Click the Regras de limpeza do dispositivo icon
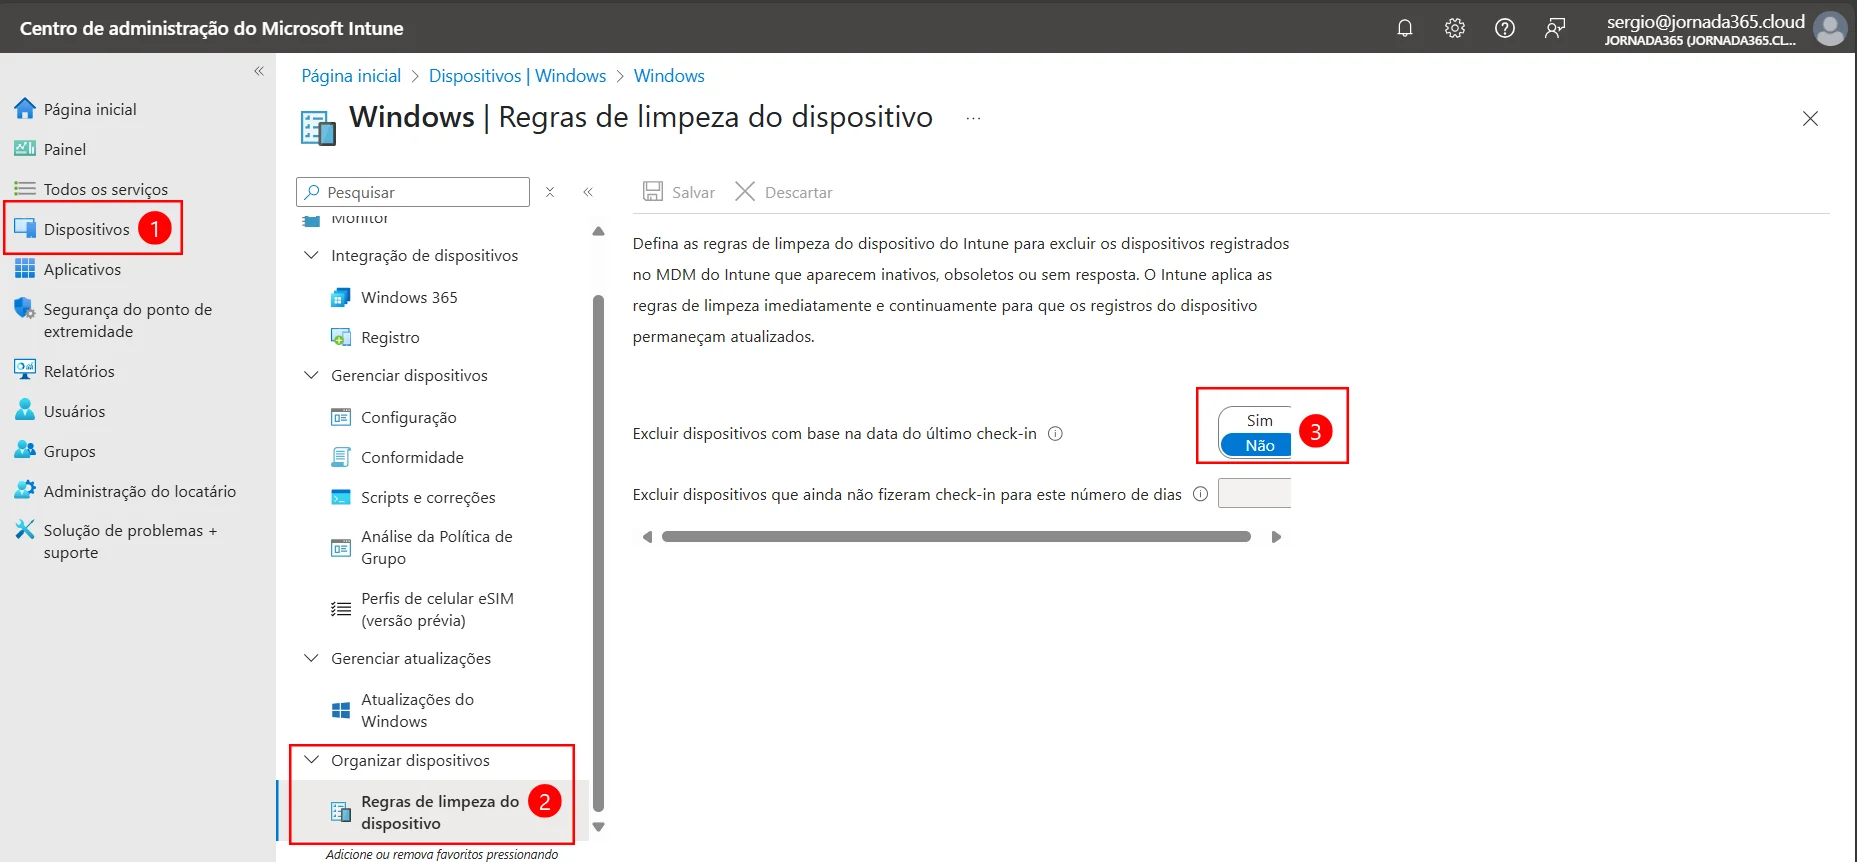 click(x=341, y=812)
